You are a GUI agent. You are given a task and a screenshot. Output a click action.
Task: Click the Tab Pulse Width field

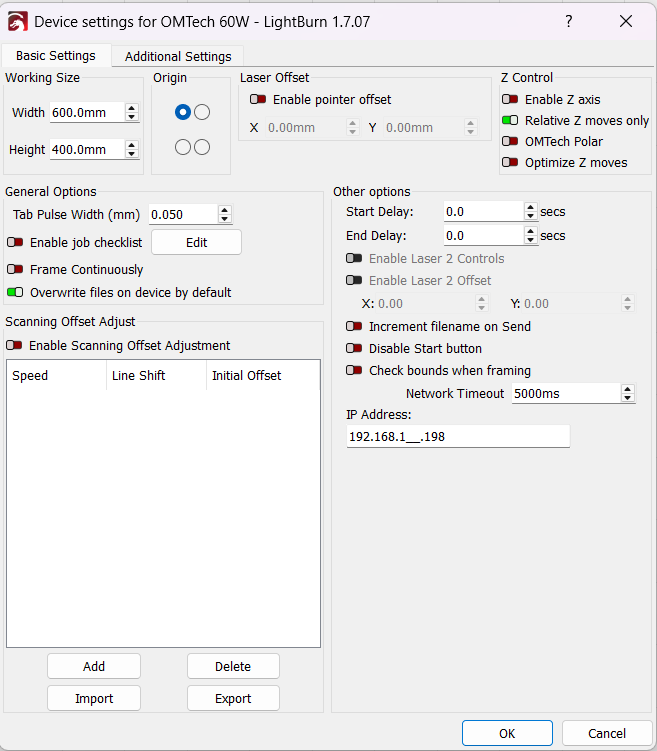tap(183, 214)
